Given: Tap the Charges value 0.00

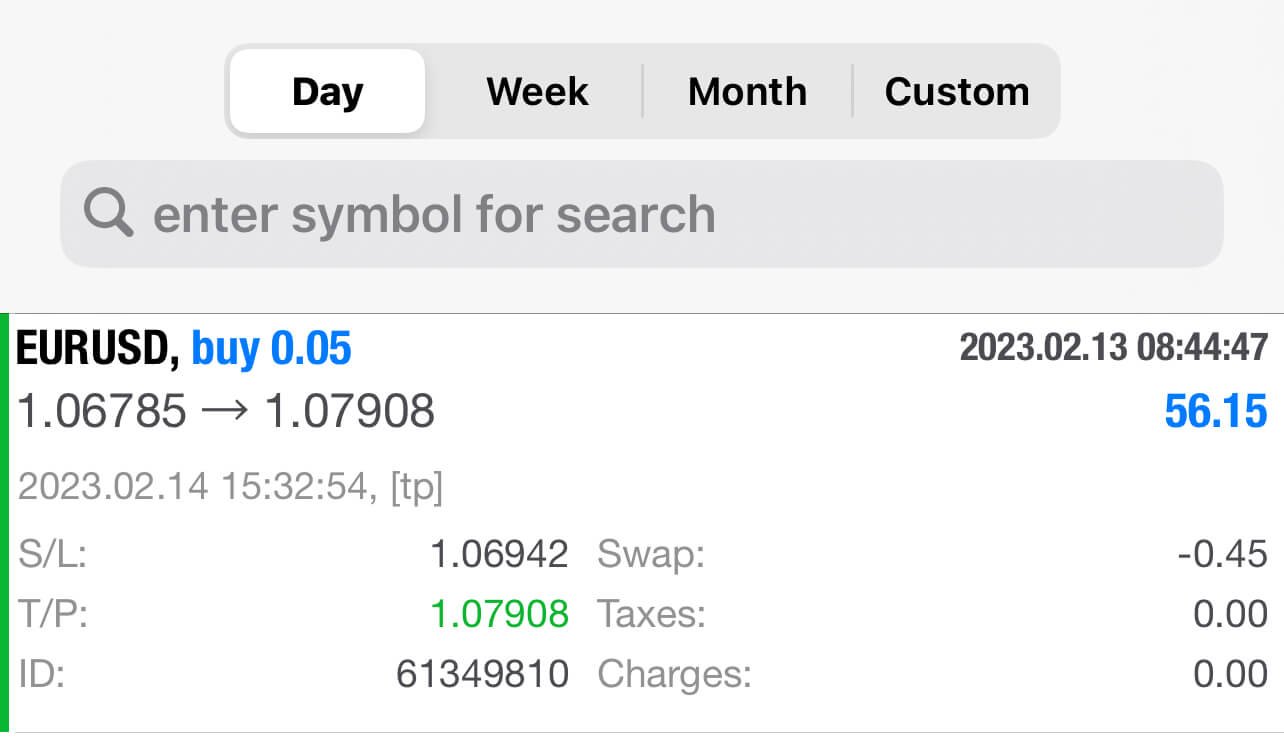Looking at the screenshot, I should [x=1231, y=674].
